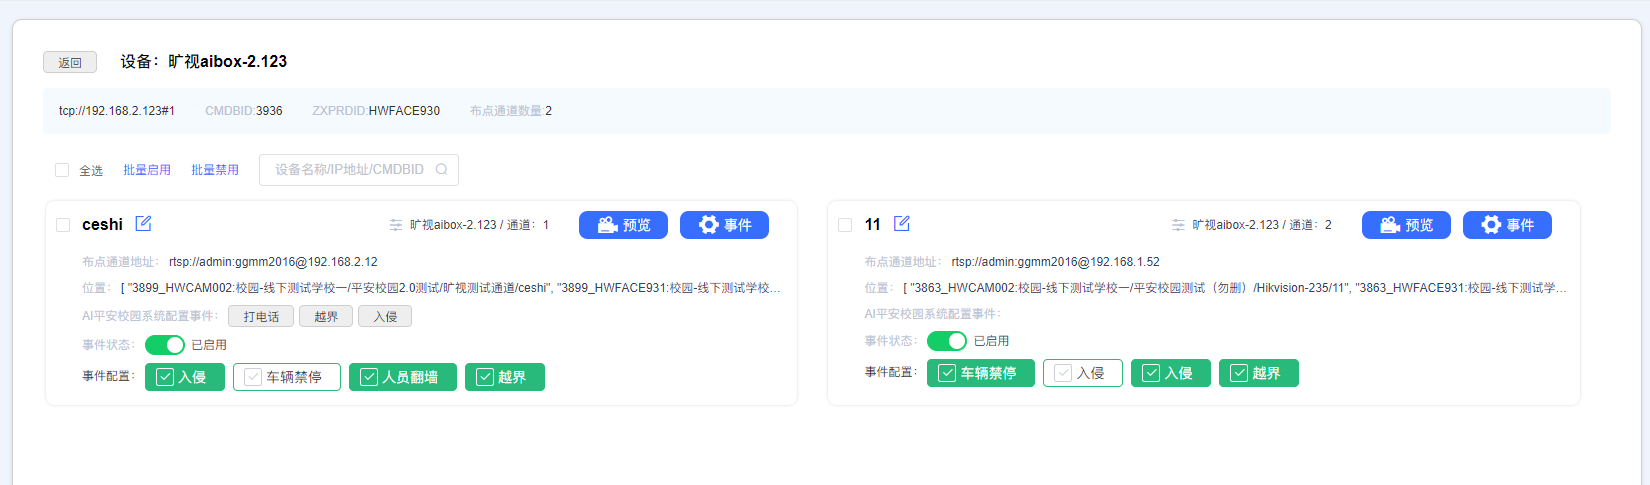Open camera preview for channel 11

1406,225
